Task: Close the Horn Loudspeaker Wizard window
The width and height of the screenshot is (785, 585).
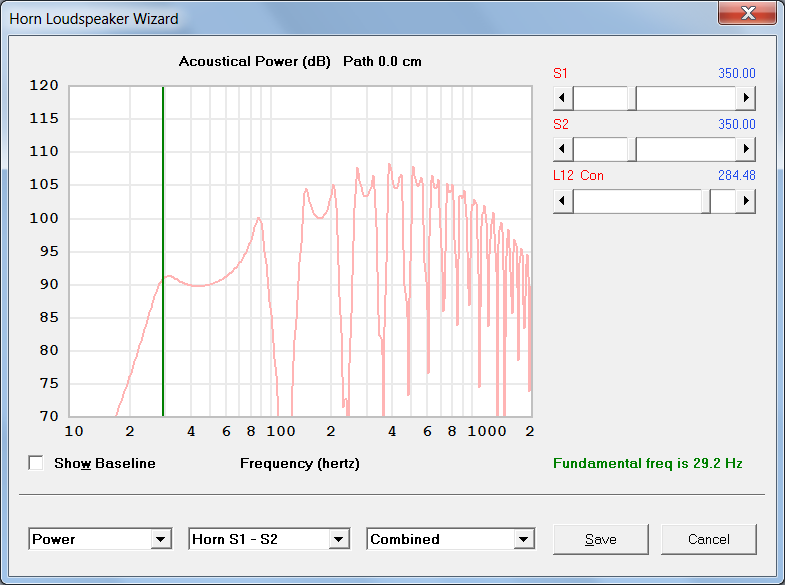Action: pos(747,13)
